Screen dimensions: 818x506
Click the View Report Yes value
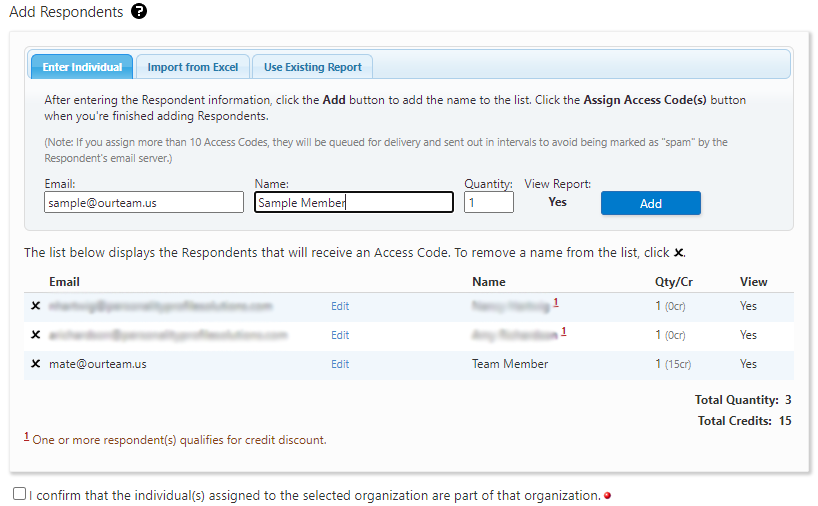[557, 202]
